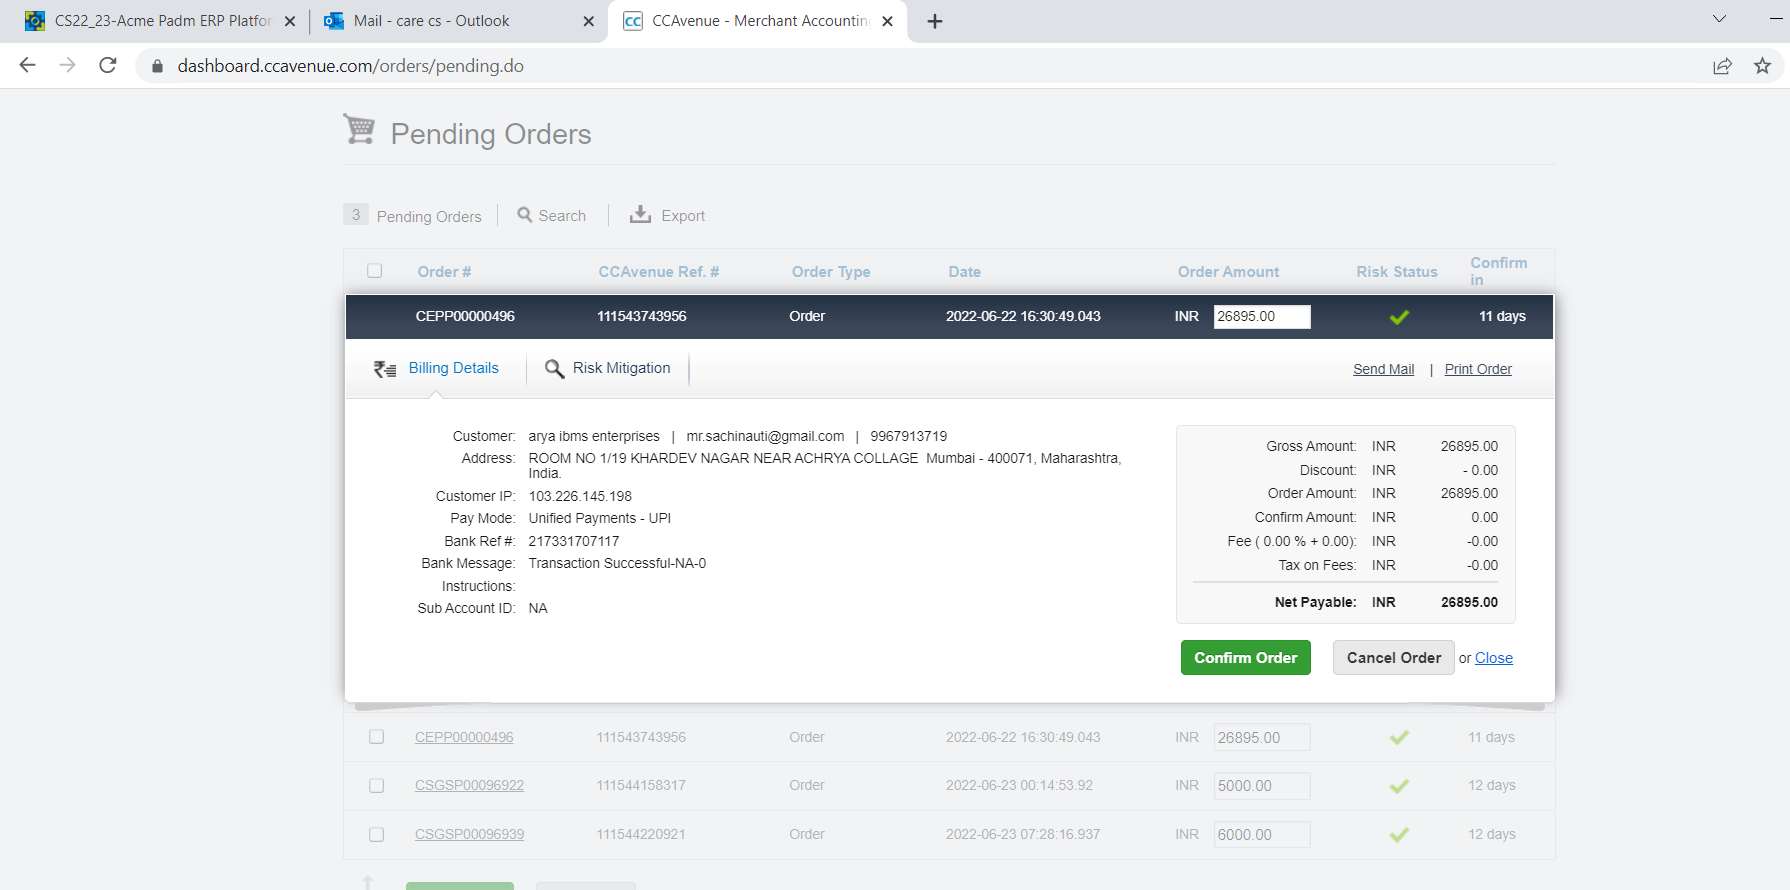
Task: Sort by Order Amount column header
Action: pos(1228,272)
